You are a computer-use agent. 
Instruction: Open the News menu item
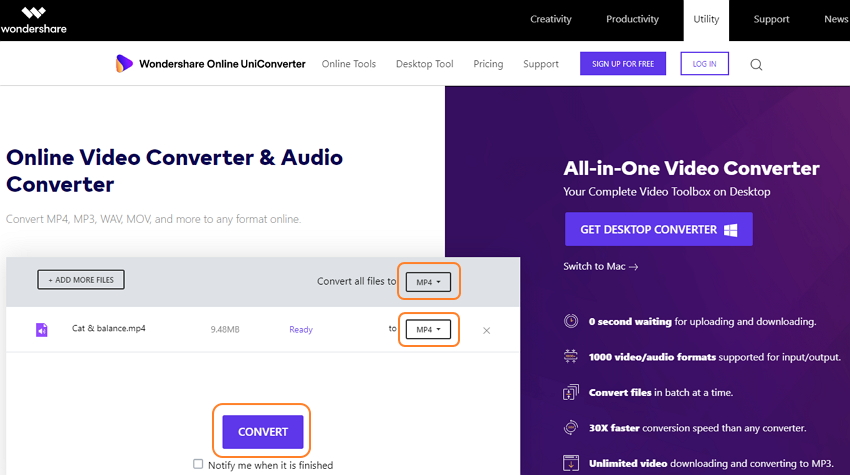(x=836, y=19)
